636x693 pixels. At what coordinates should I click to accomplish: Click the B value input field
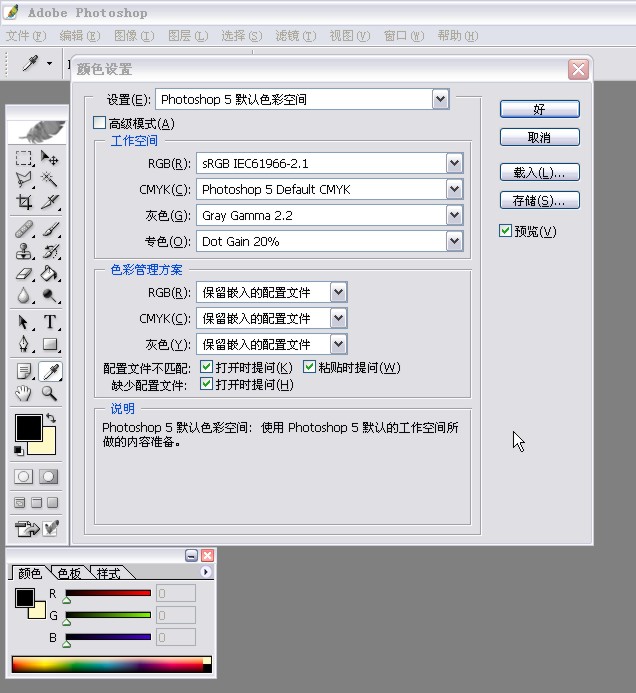tap(176, 637)
